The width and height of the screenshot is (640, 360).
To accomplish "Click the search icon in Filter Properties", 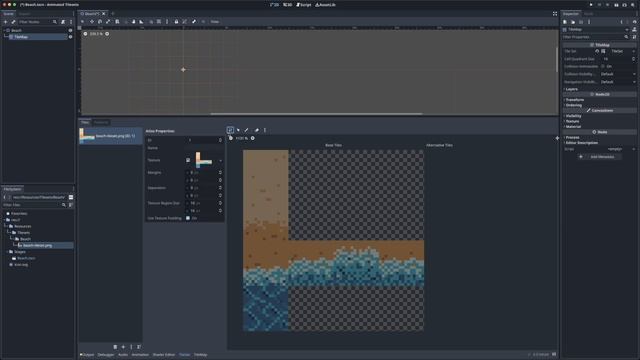I will pos(627,37).
